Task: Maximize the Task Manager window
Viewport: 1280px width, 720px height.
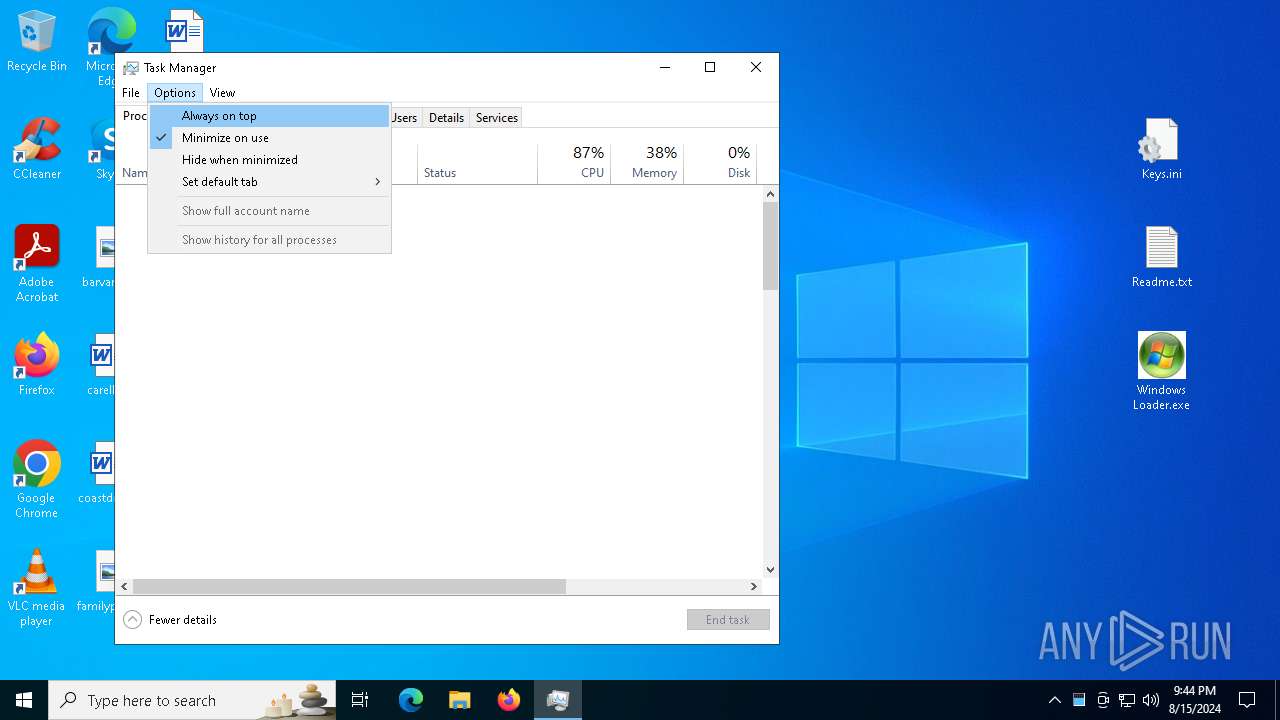Action: (x=710, y=68)
